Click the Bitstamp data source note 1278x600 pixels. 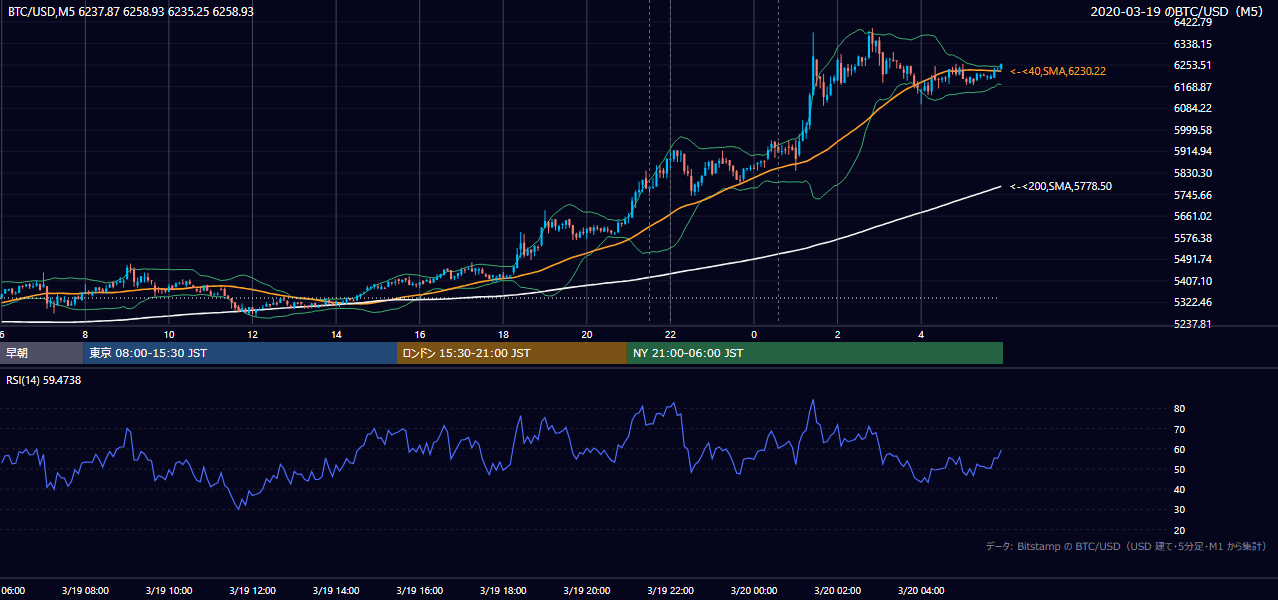(x=1126, y=546)
